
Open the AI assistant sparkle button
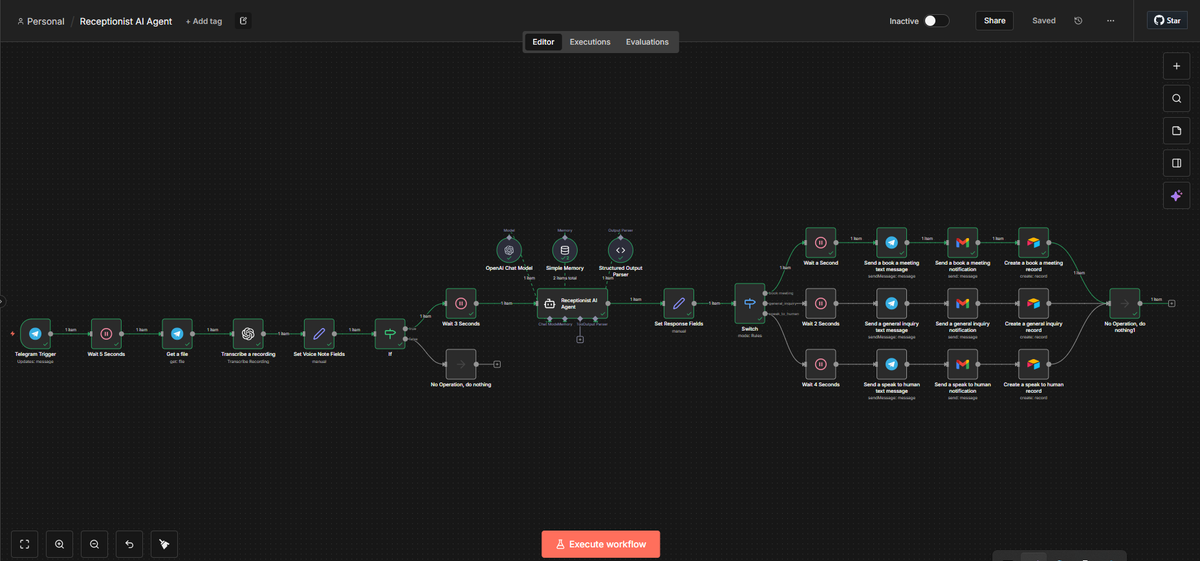[1176, 196]
